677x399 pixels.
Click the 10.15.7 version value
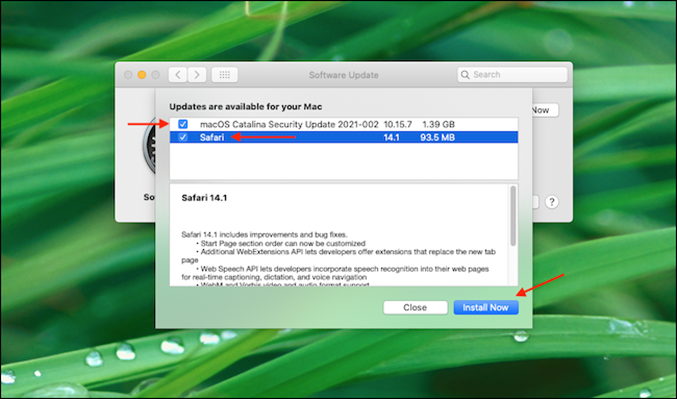click(398, 124)
